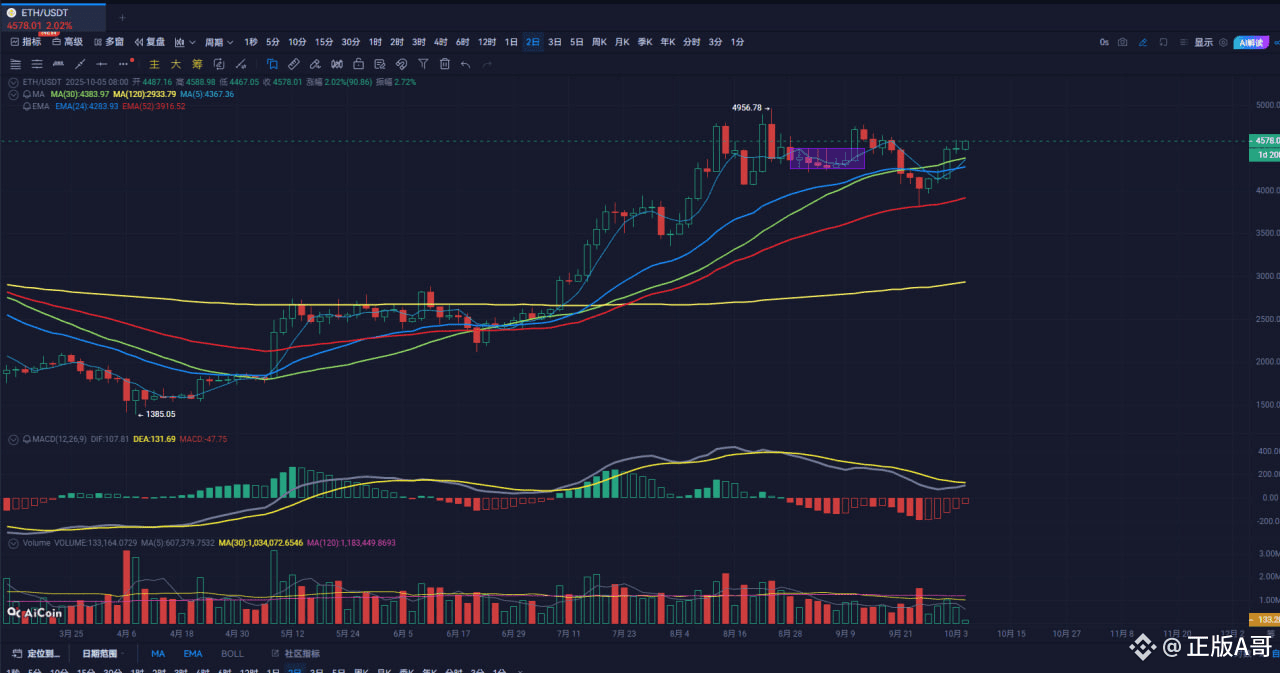
Task: Collapse the MACD indicator panel chevron
Action: [x=12, y=439]
